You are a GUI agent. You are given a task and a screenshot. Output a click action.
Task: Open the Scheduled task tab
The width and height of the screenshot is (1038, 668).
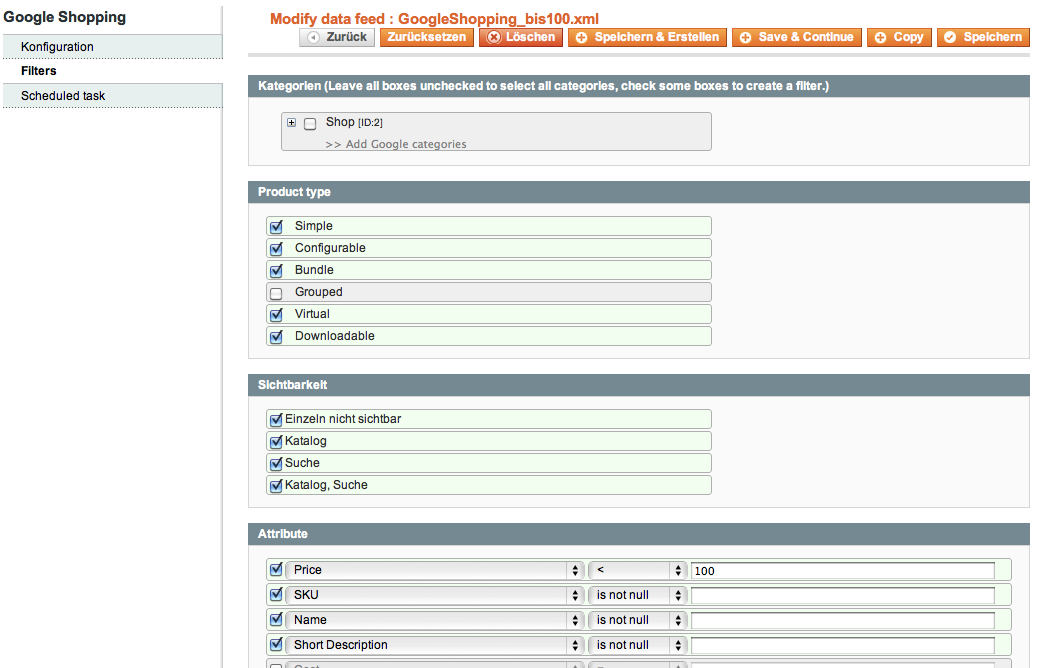pyautogui.click(x=113, y=96)
